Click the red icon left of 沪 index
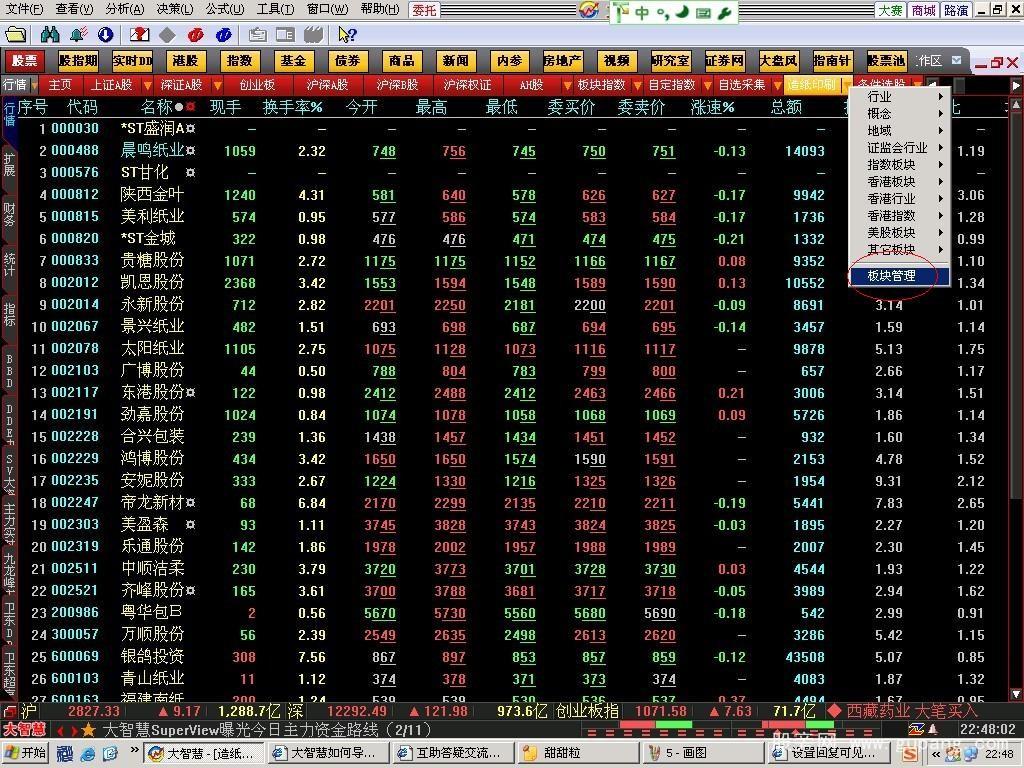 point(9,711)
